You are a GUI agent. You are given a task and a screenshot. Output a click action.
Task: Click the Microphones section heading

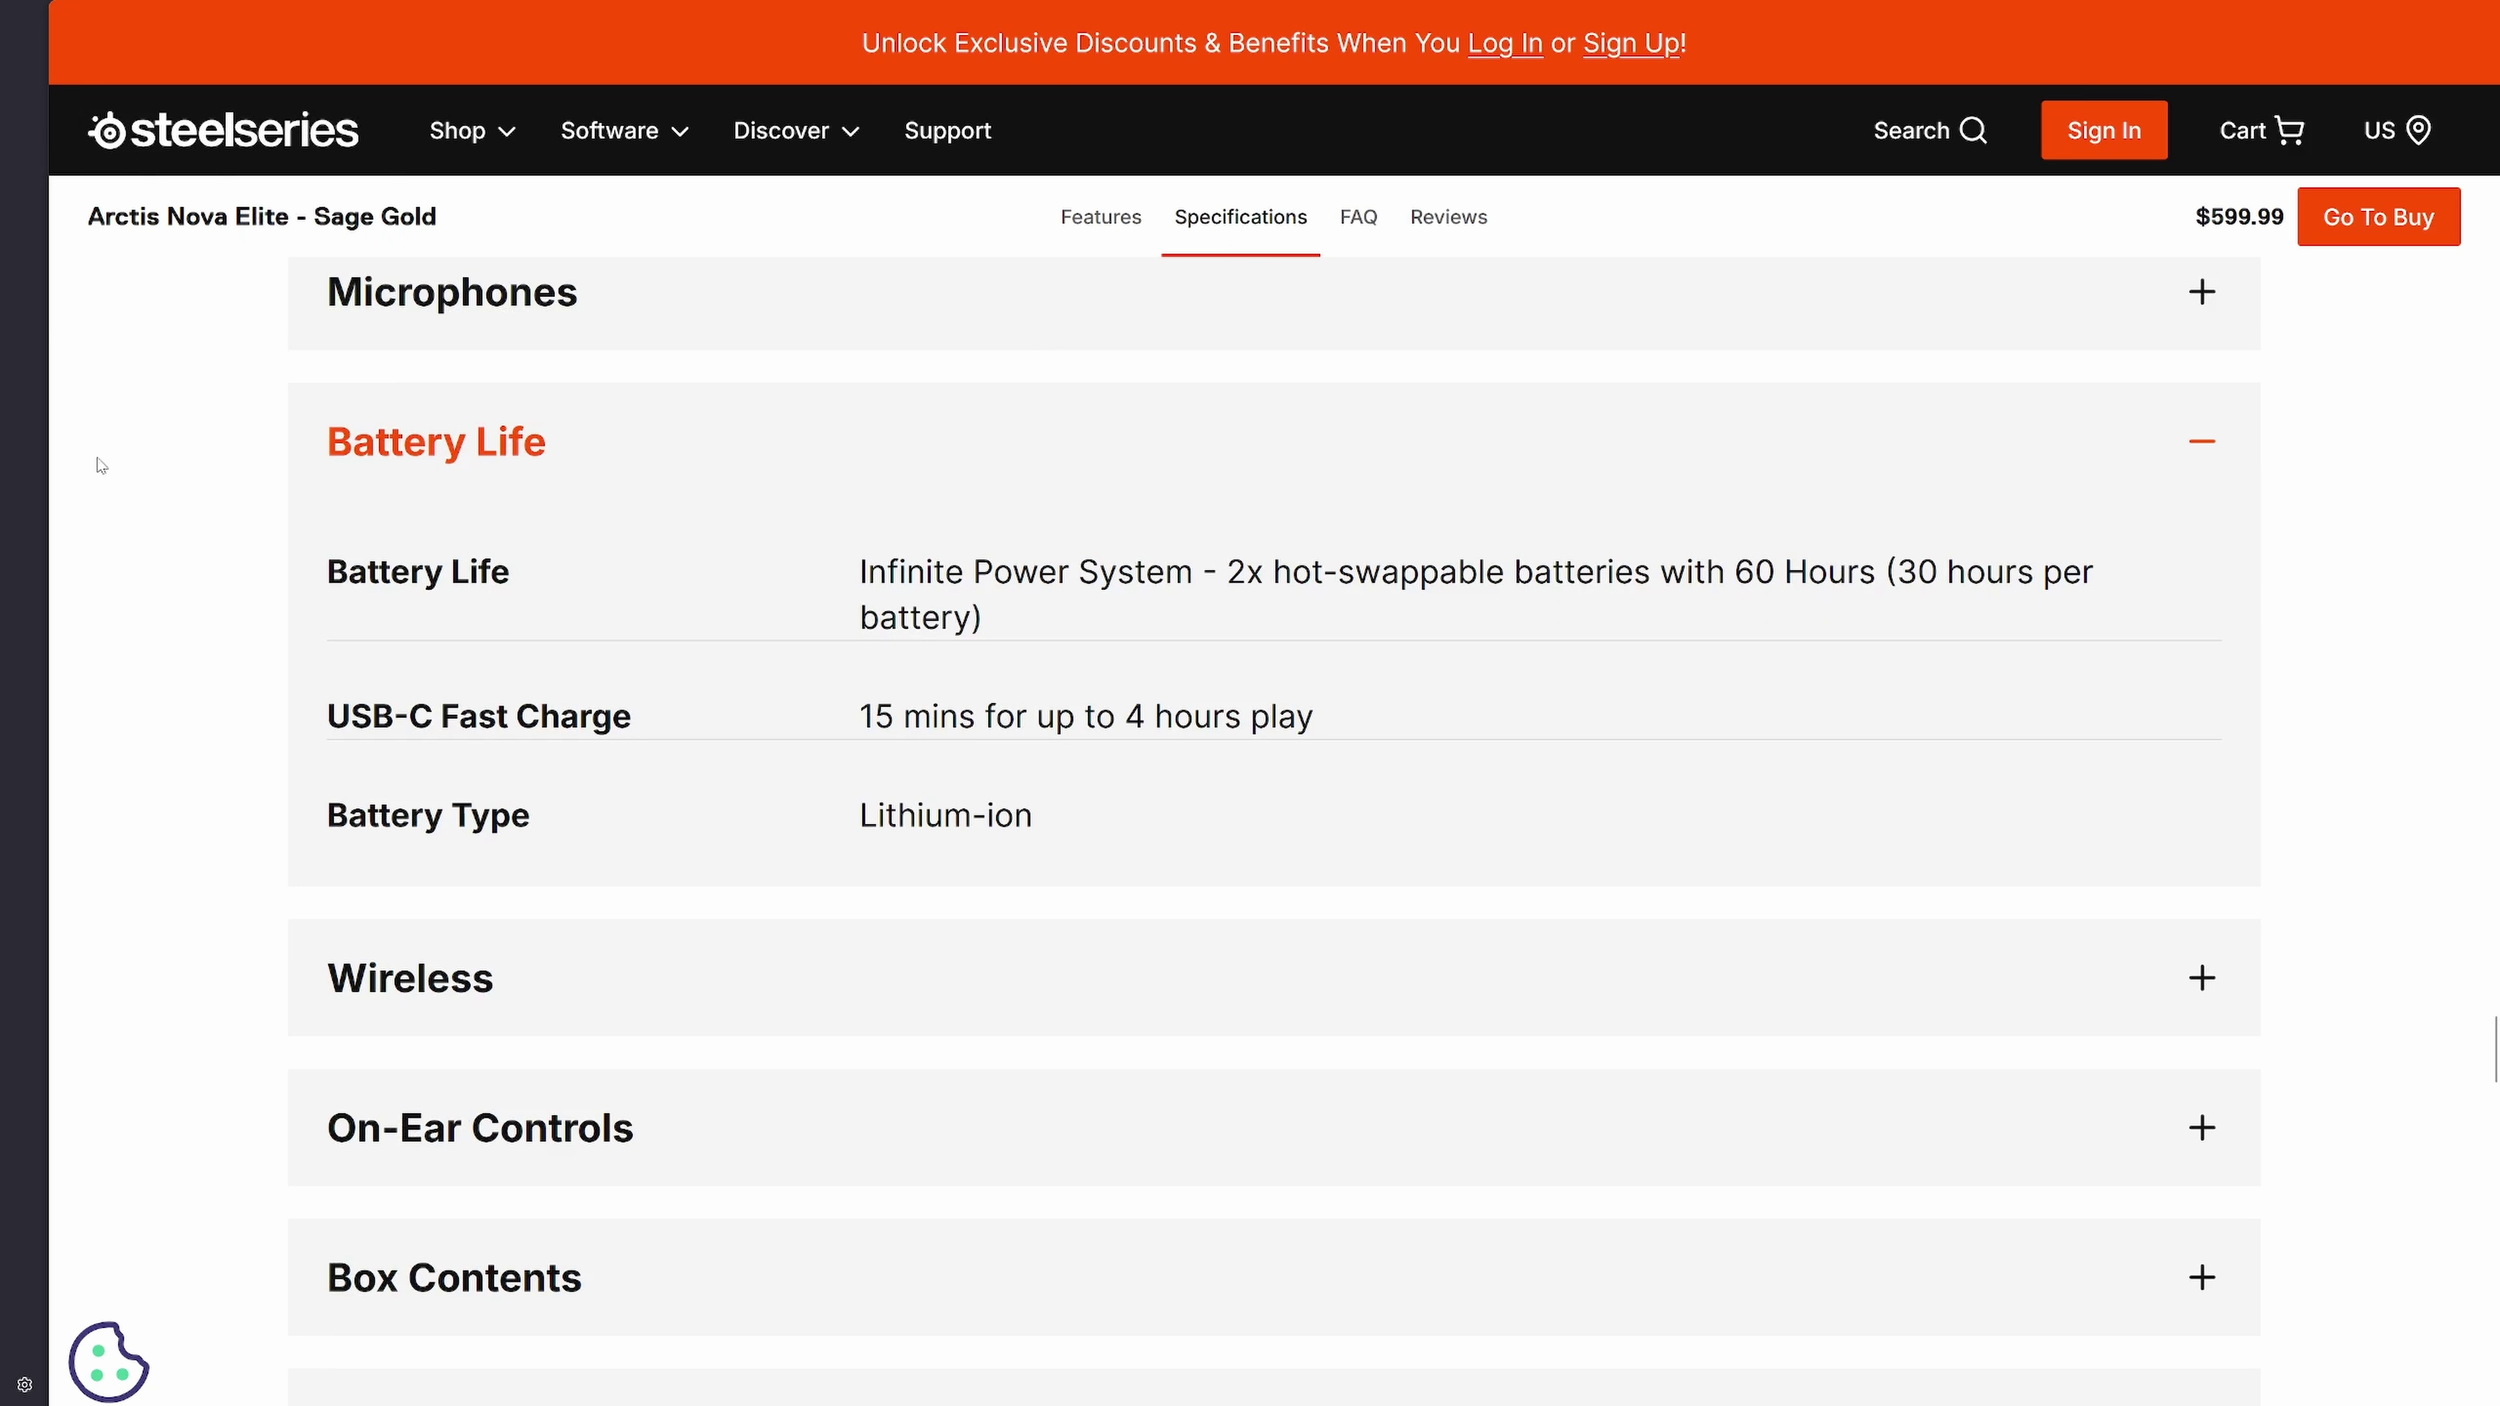coord(452,292)
